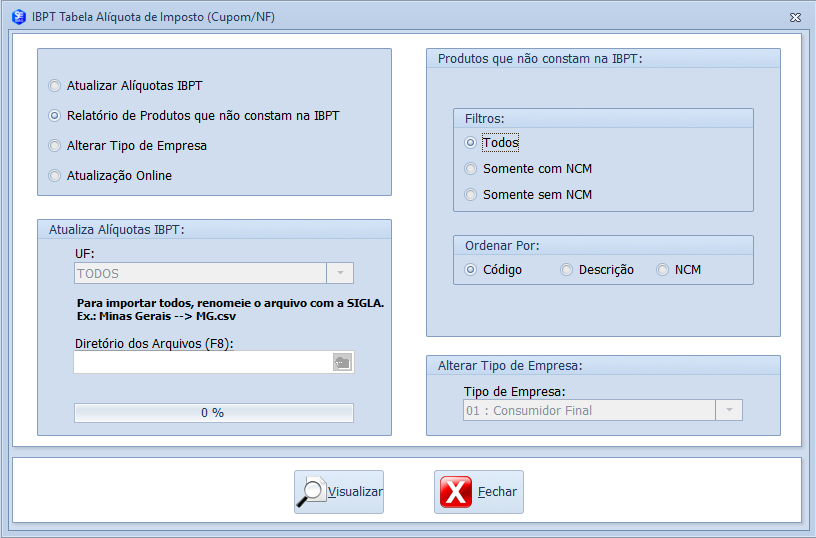Sort by Código
This screenshot has width=816, height=538.
pos(471,270)
